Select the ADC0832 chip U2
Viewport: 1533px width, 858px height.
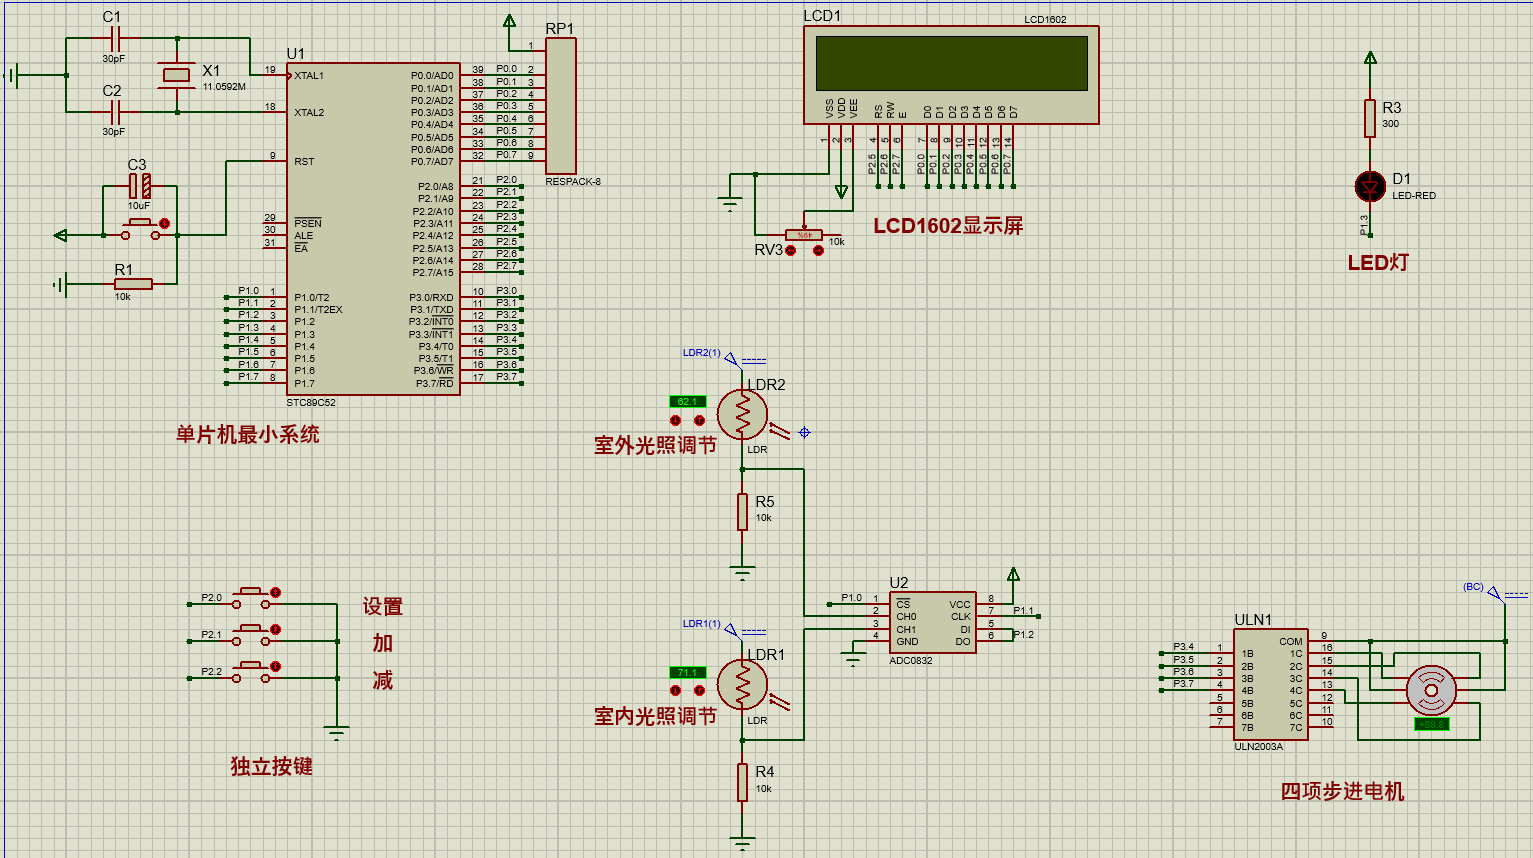(932, 623)
